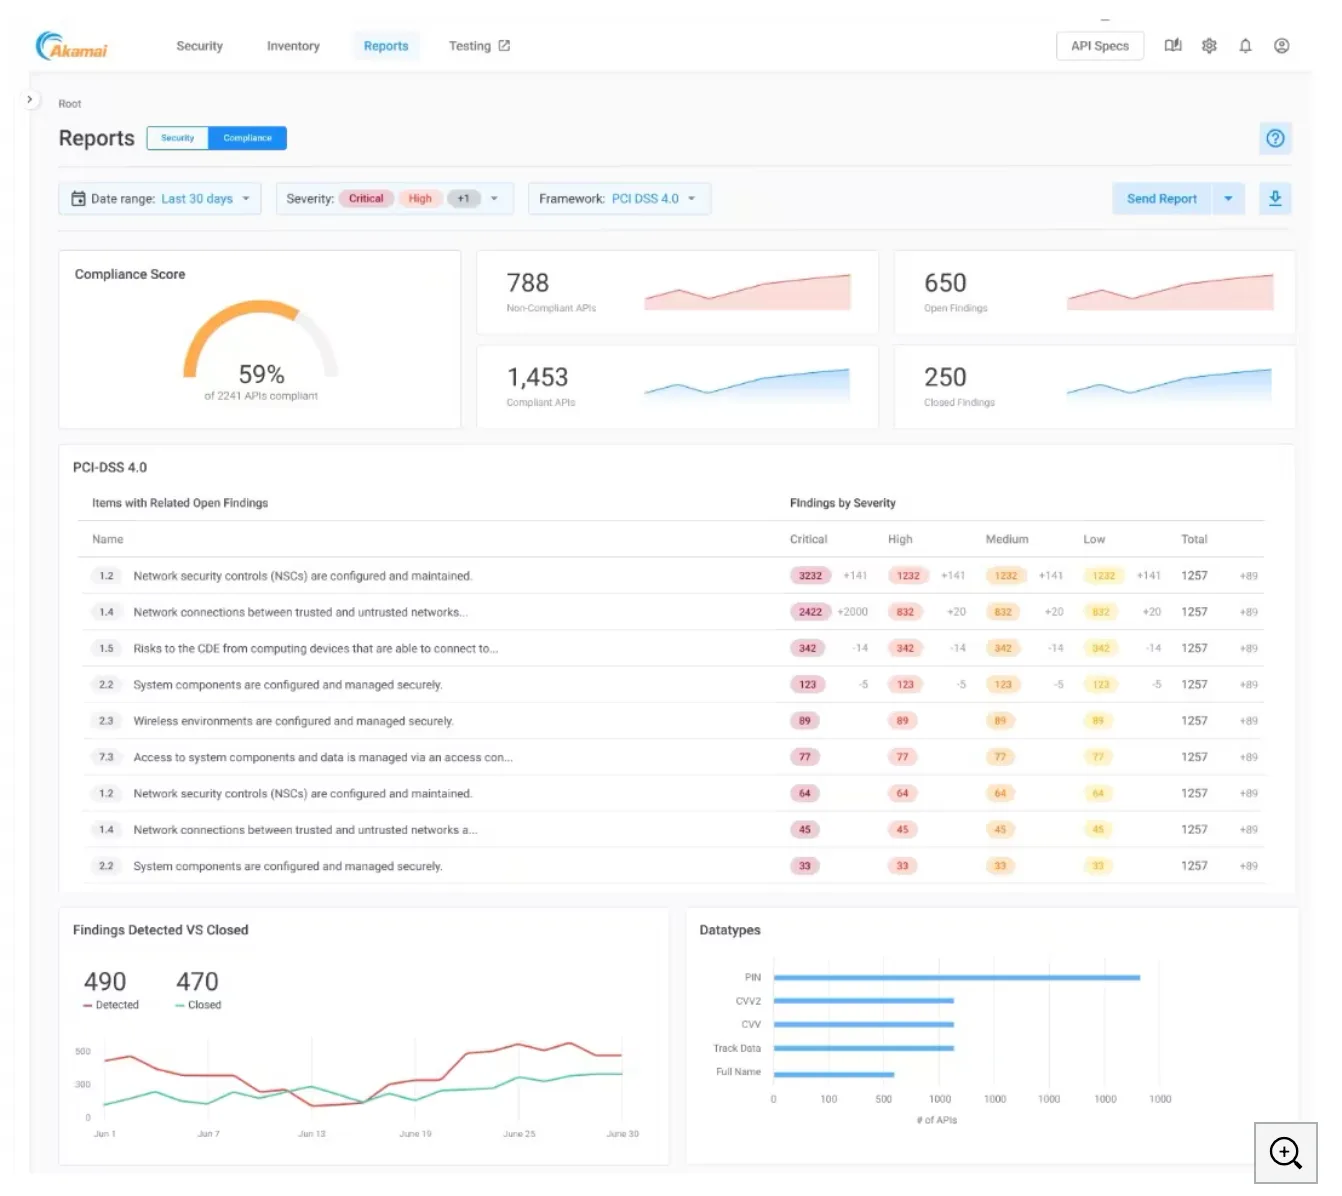Toggle the High severity filter pill
The image size is (1342, 1196).
pos(420,198)
